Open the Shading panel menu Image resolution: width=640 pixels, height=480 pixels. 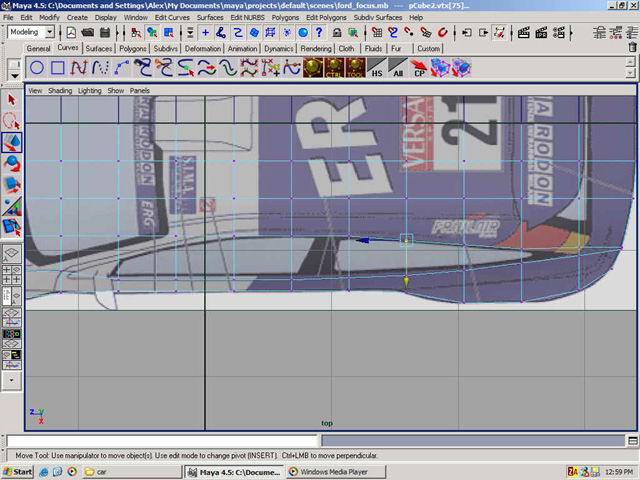(60, 90)
